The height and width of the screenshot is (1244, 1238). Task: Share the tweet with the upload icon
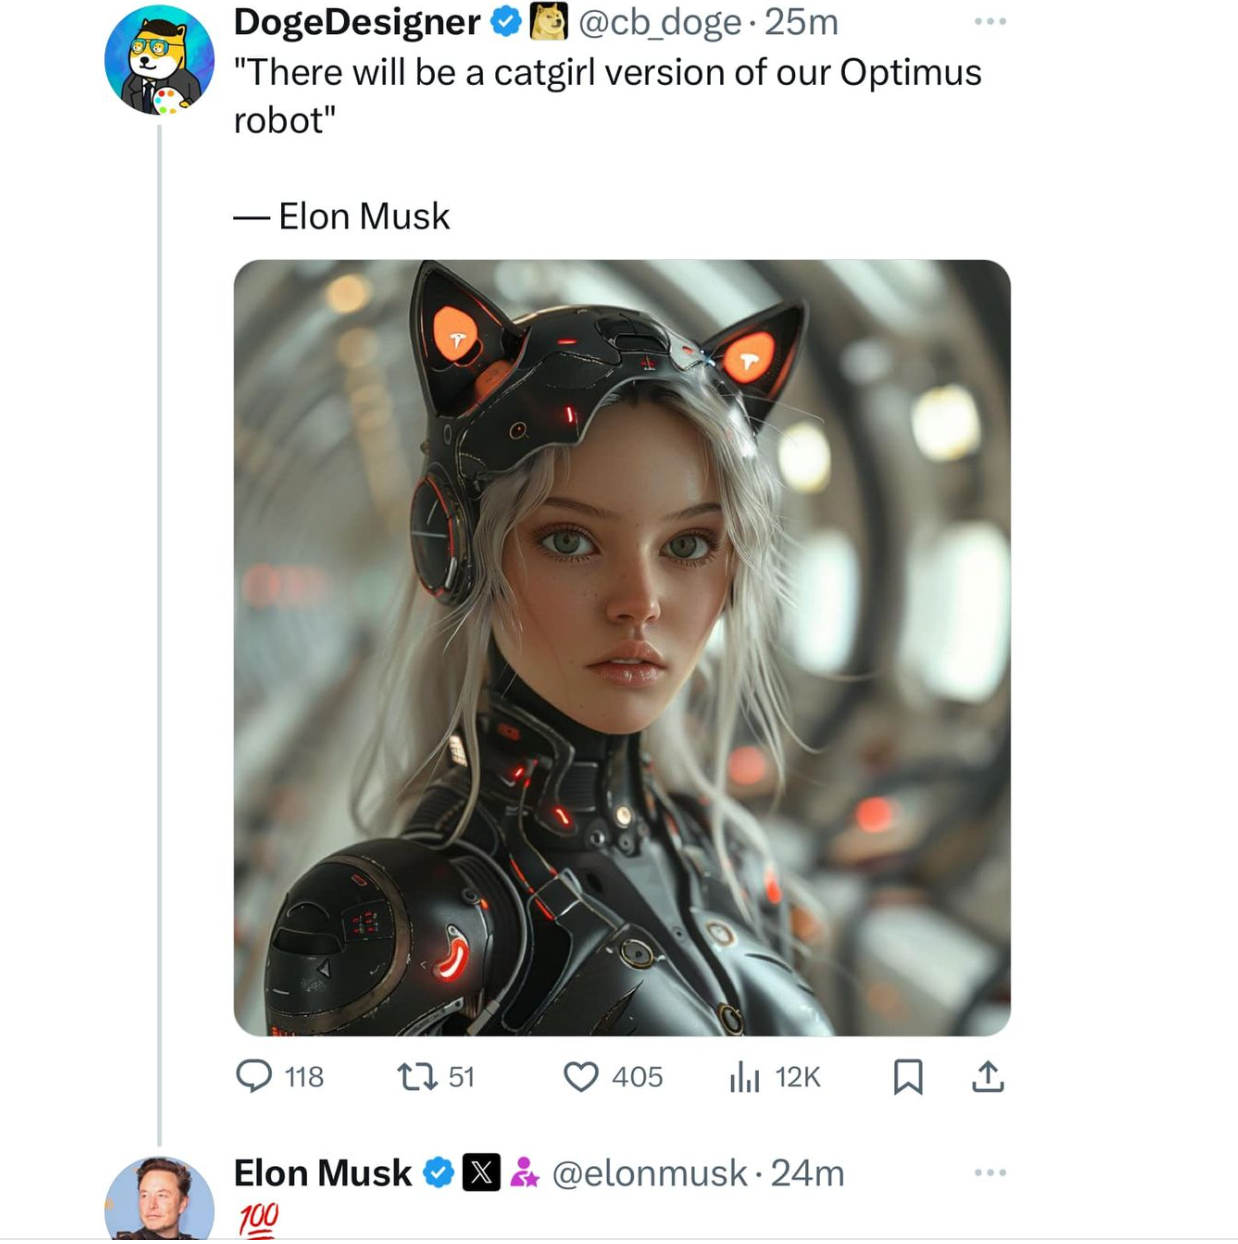tap(988, 1077)
